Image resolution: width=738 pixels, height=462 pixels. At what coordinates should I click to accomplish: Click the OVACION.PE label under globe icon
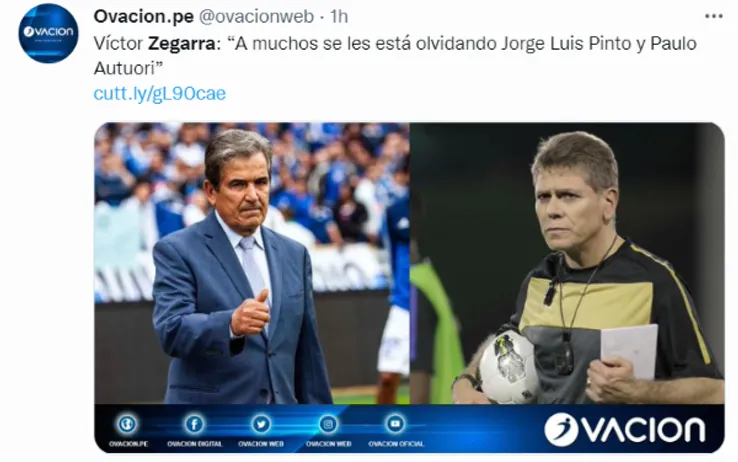point(128,444)
